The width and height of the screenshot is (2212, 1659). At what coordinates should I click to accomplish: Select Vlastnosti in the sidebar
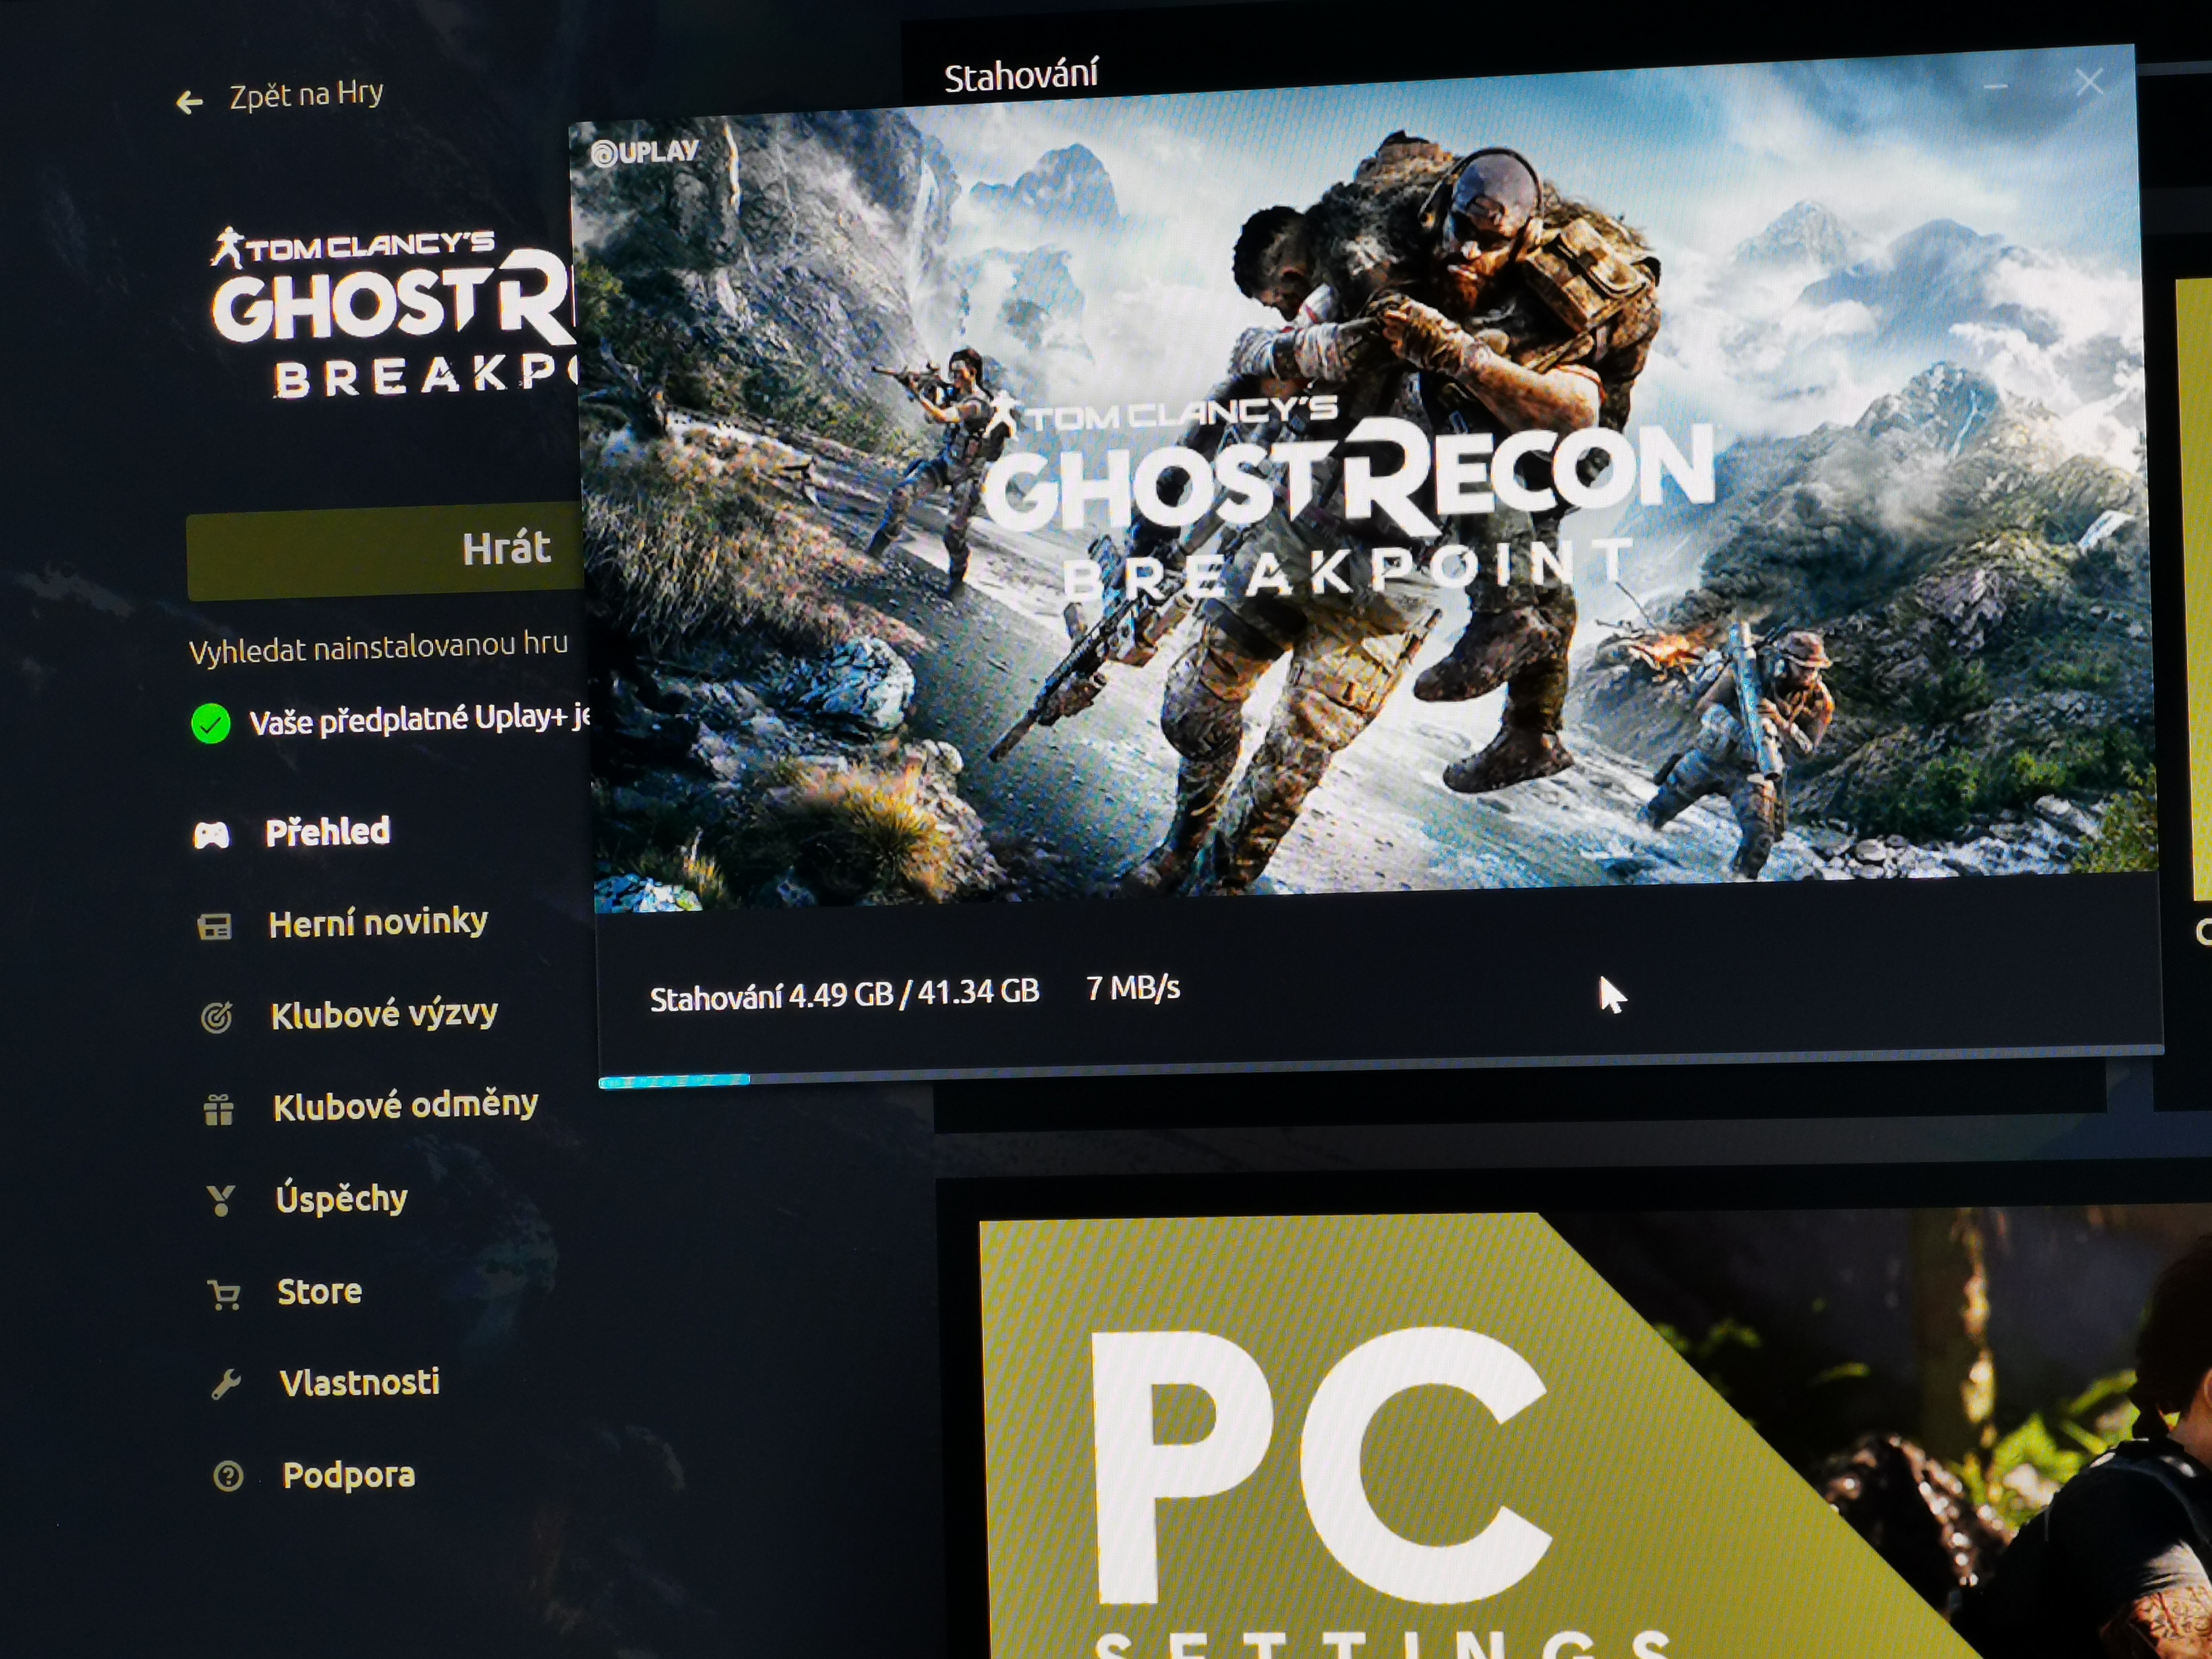(x=359, y=1382)
